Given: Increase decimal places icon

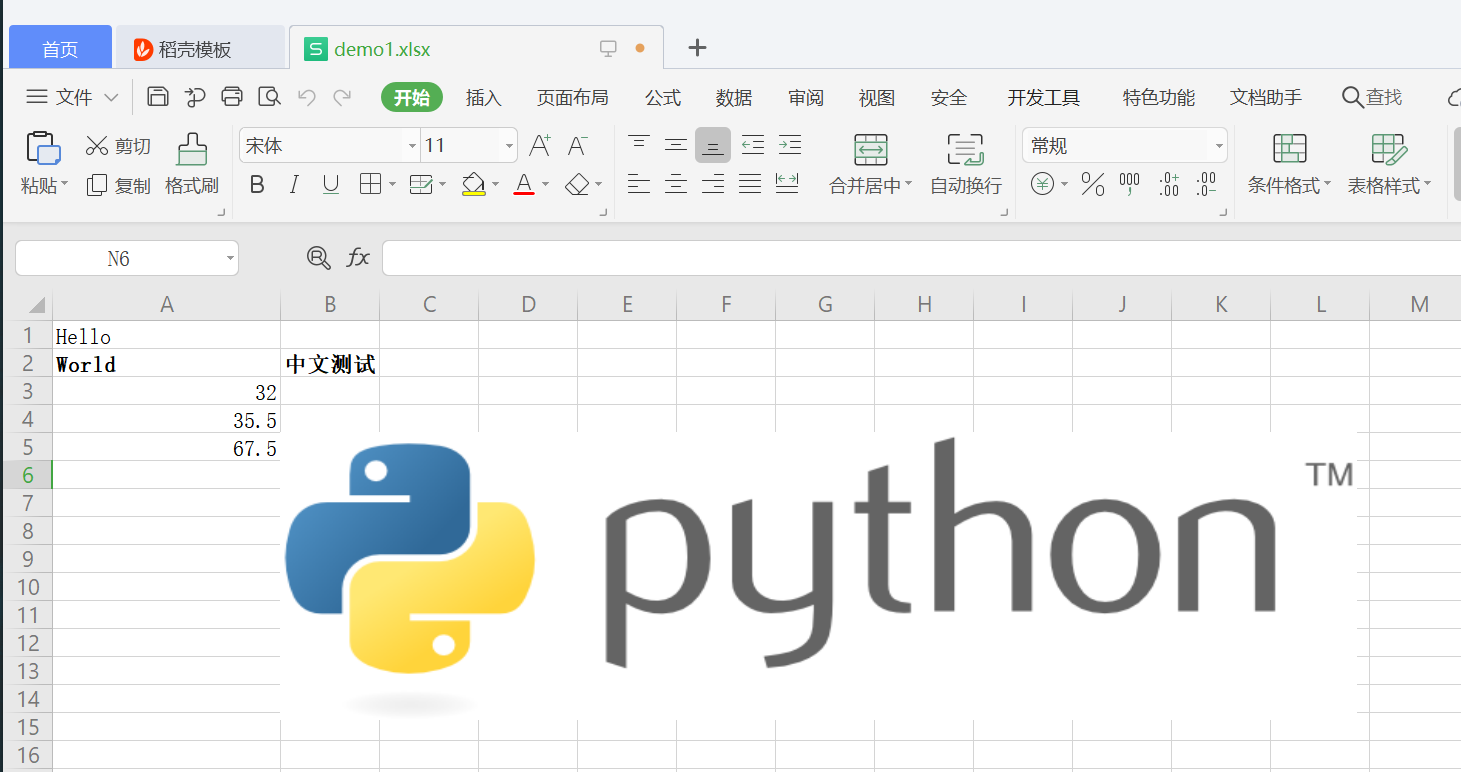Looking at the screenshot, I should tap(1168, 184).
